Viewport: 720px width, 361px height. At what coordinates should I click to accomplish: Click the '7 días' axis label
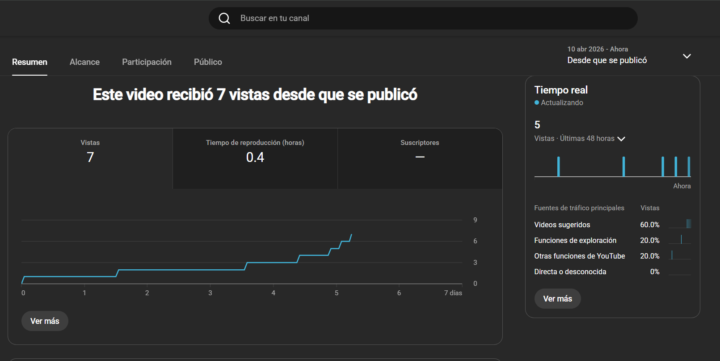click(x=453, y=293)
